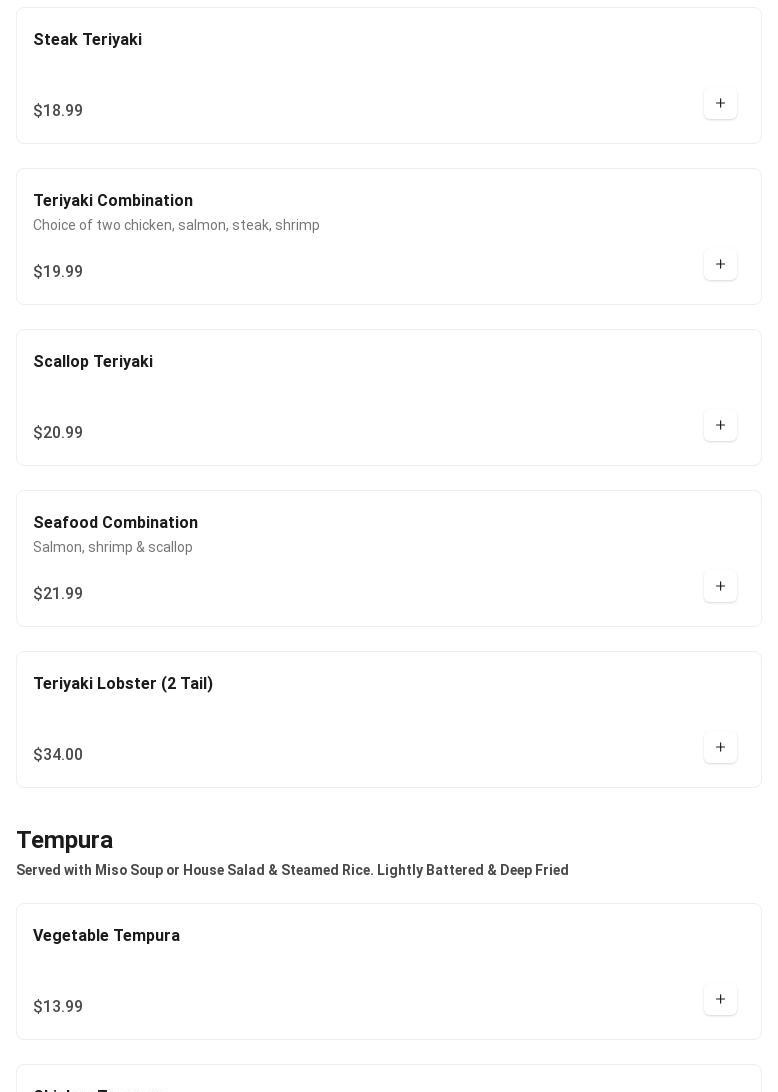This screenshot has height=1092, width=778.
Task: Add Seafood Combination via plus icon
Action: pos(720,587)
